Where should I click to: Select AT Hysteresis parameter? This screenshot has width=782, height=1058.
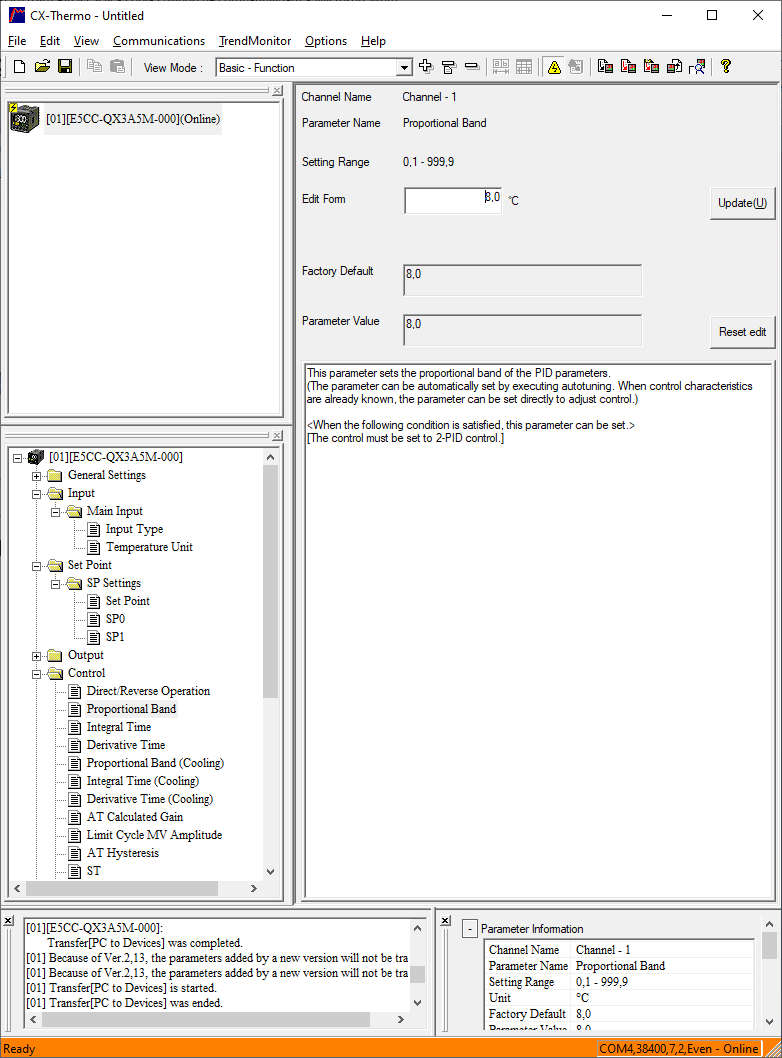(123, 853)
